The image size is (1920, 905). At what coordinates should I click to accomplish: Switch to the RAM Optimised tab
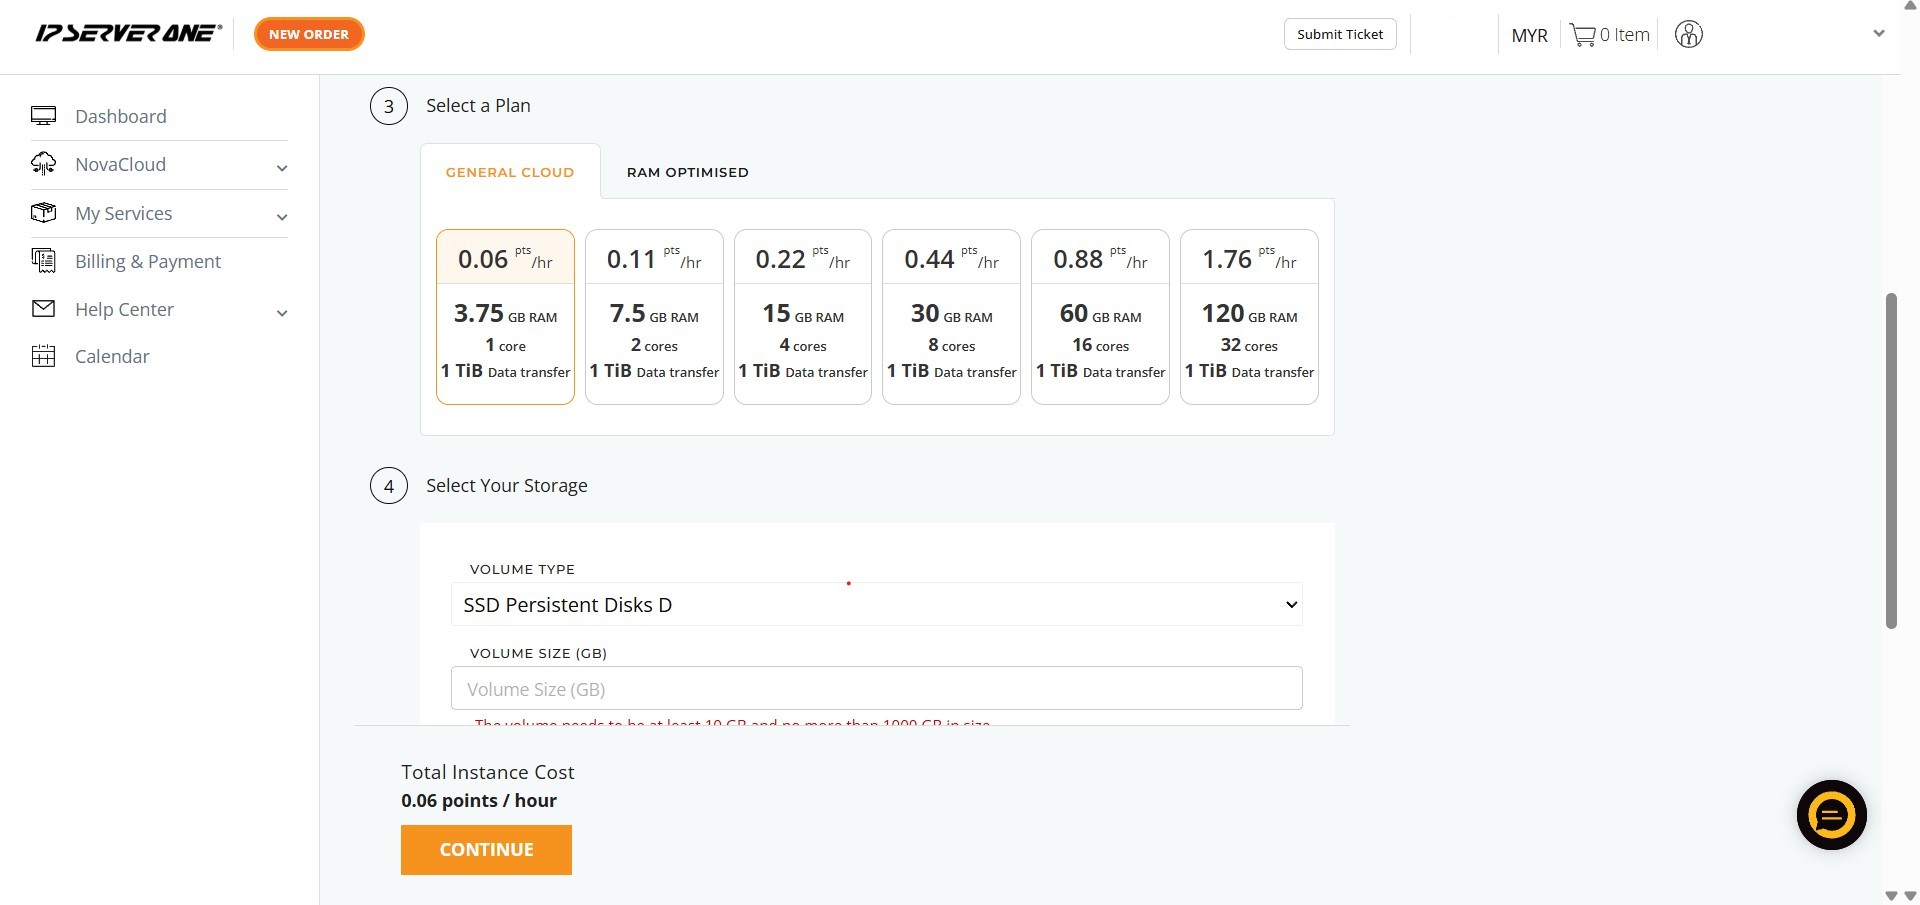[x=687, y=172]
